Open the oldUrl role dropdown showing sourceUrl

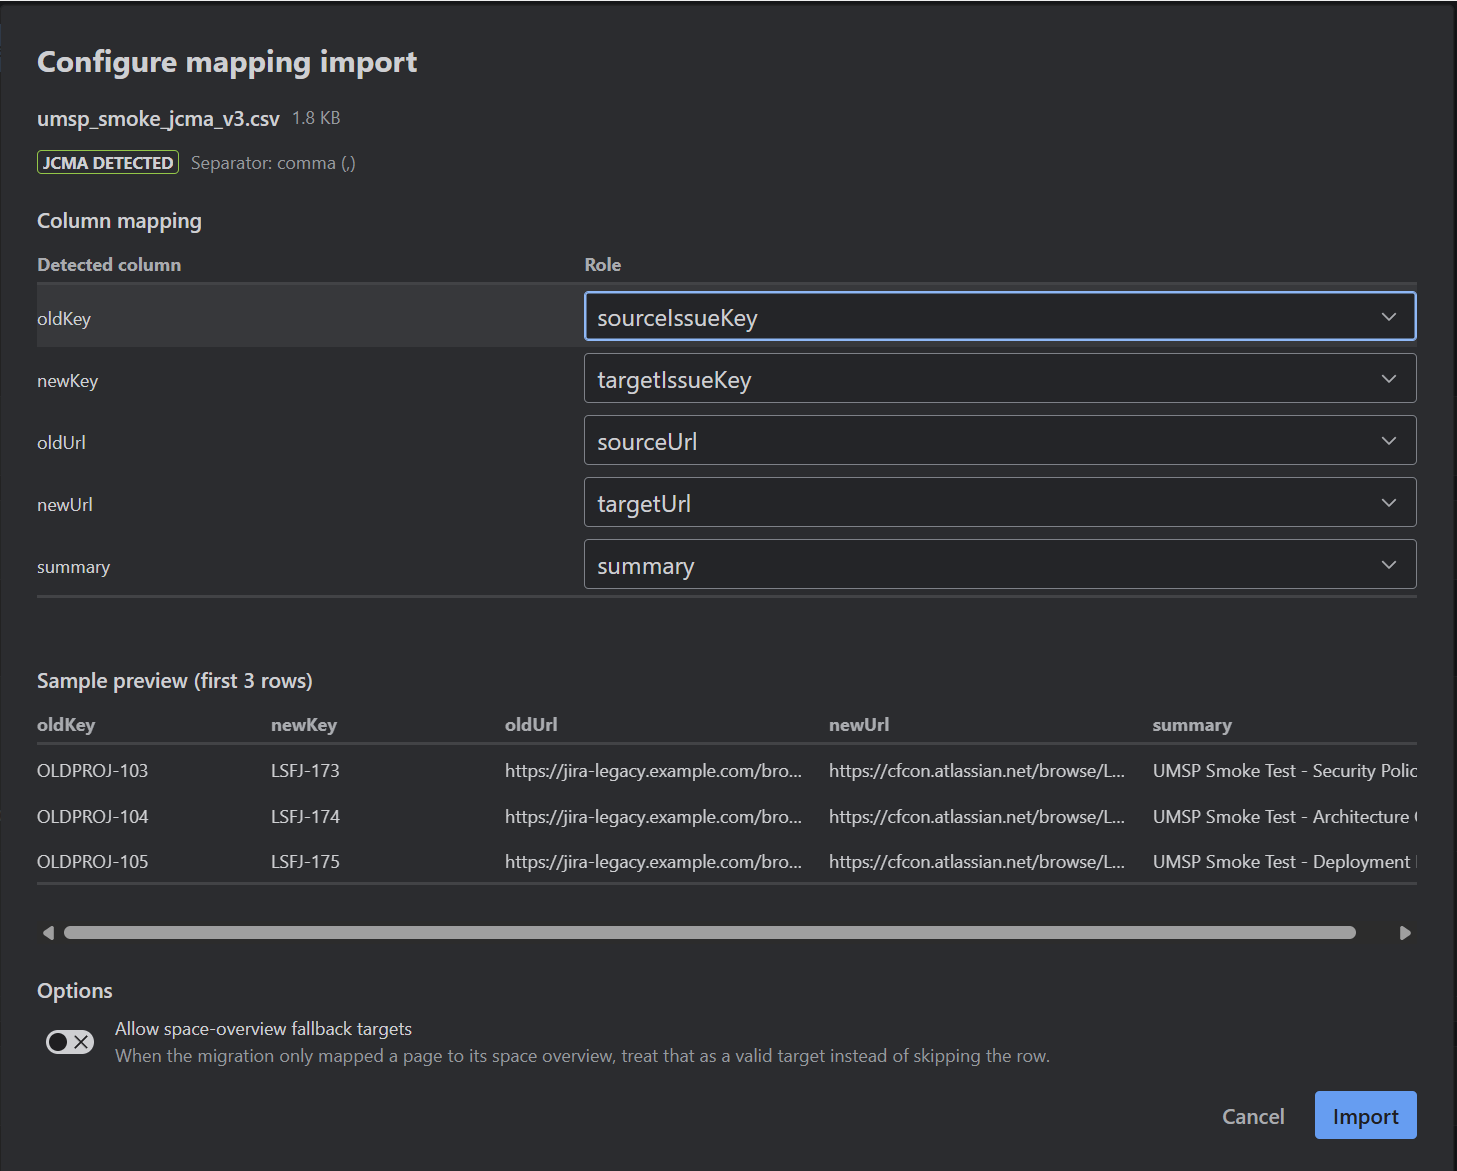[x=1000, y=441]
